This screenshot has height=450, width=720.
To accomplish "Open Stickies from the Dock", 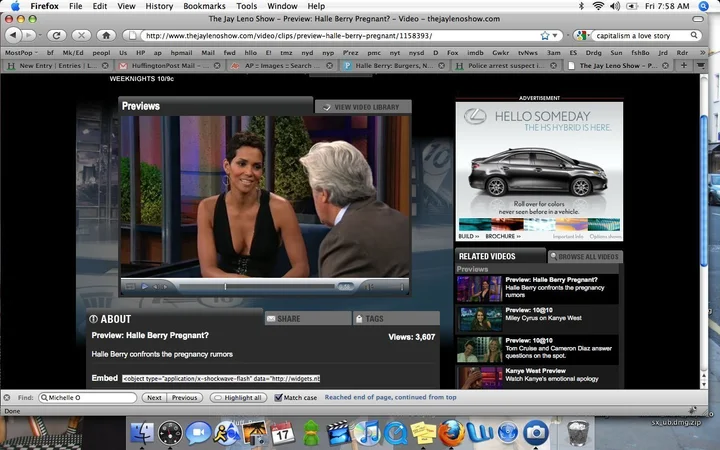I will [423, 433].
